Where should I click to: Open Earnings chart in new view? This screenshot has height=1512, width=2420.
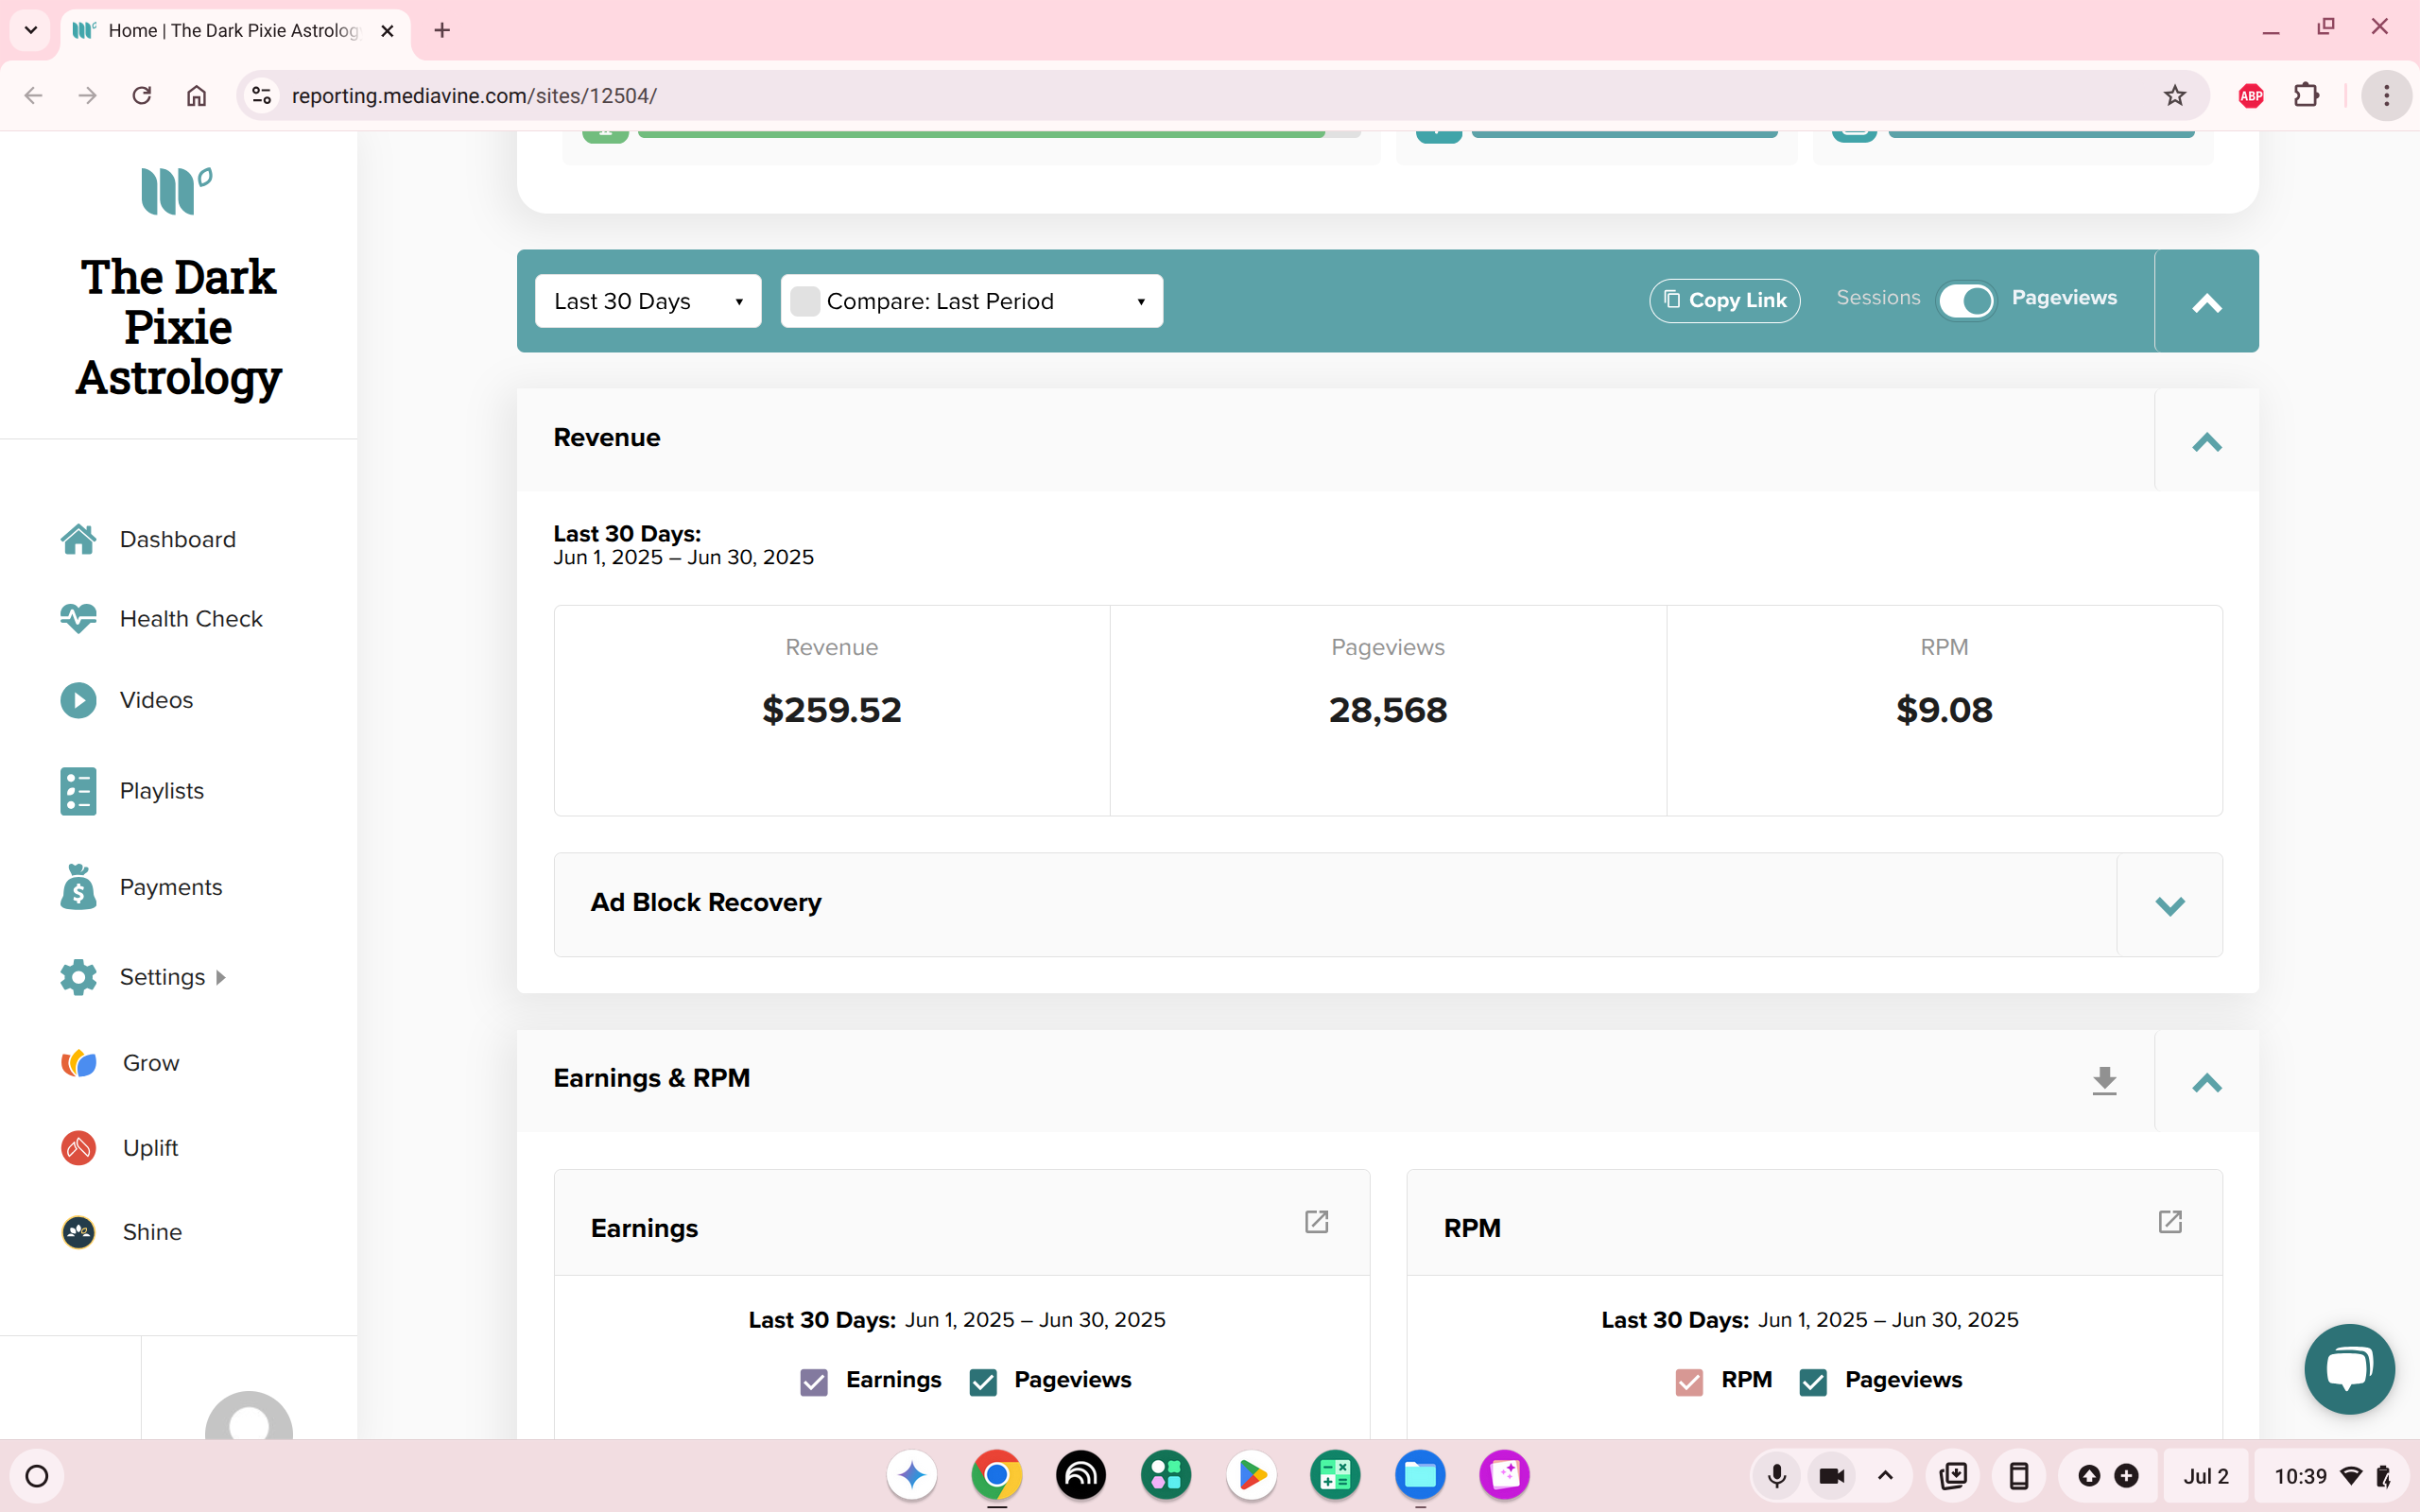coord(1316,1222)
